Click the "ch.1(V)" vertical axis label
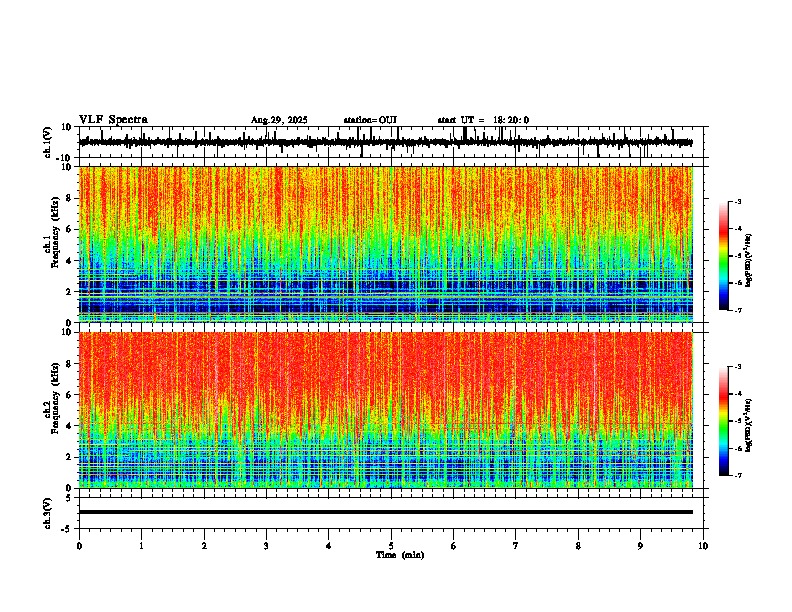The height and width of the screenshot is (612, 792). [48, 142]
